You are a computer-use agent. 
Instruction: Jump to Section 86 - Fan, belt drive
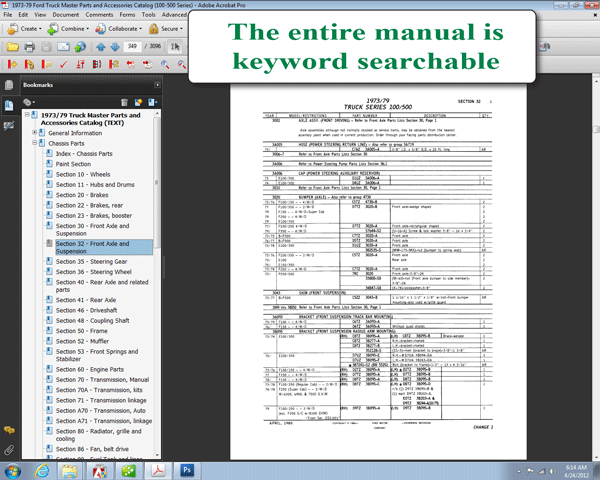point(92,449)
